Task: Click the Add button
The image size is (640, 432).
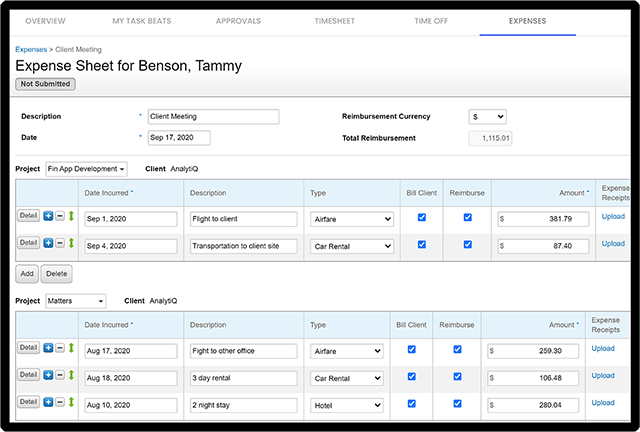Action: click(x=27, y=274)
